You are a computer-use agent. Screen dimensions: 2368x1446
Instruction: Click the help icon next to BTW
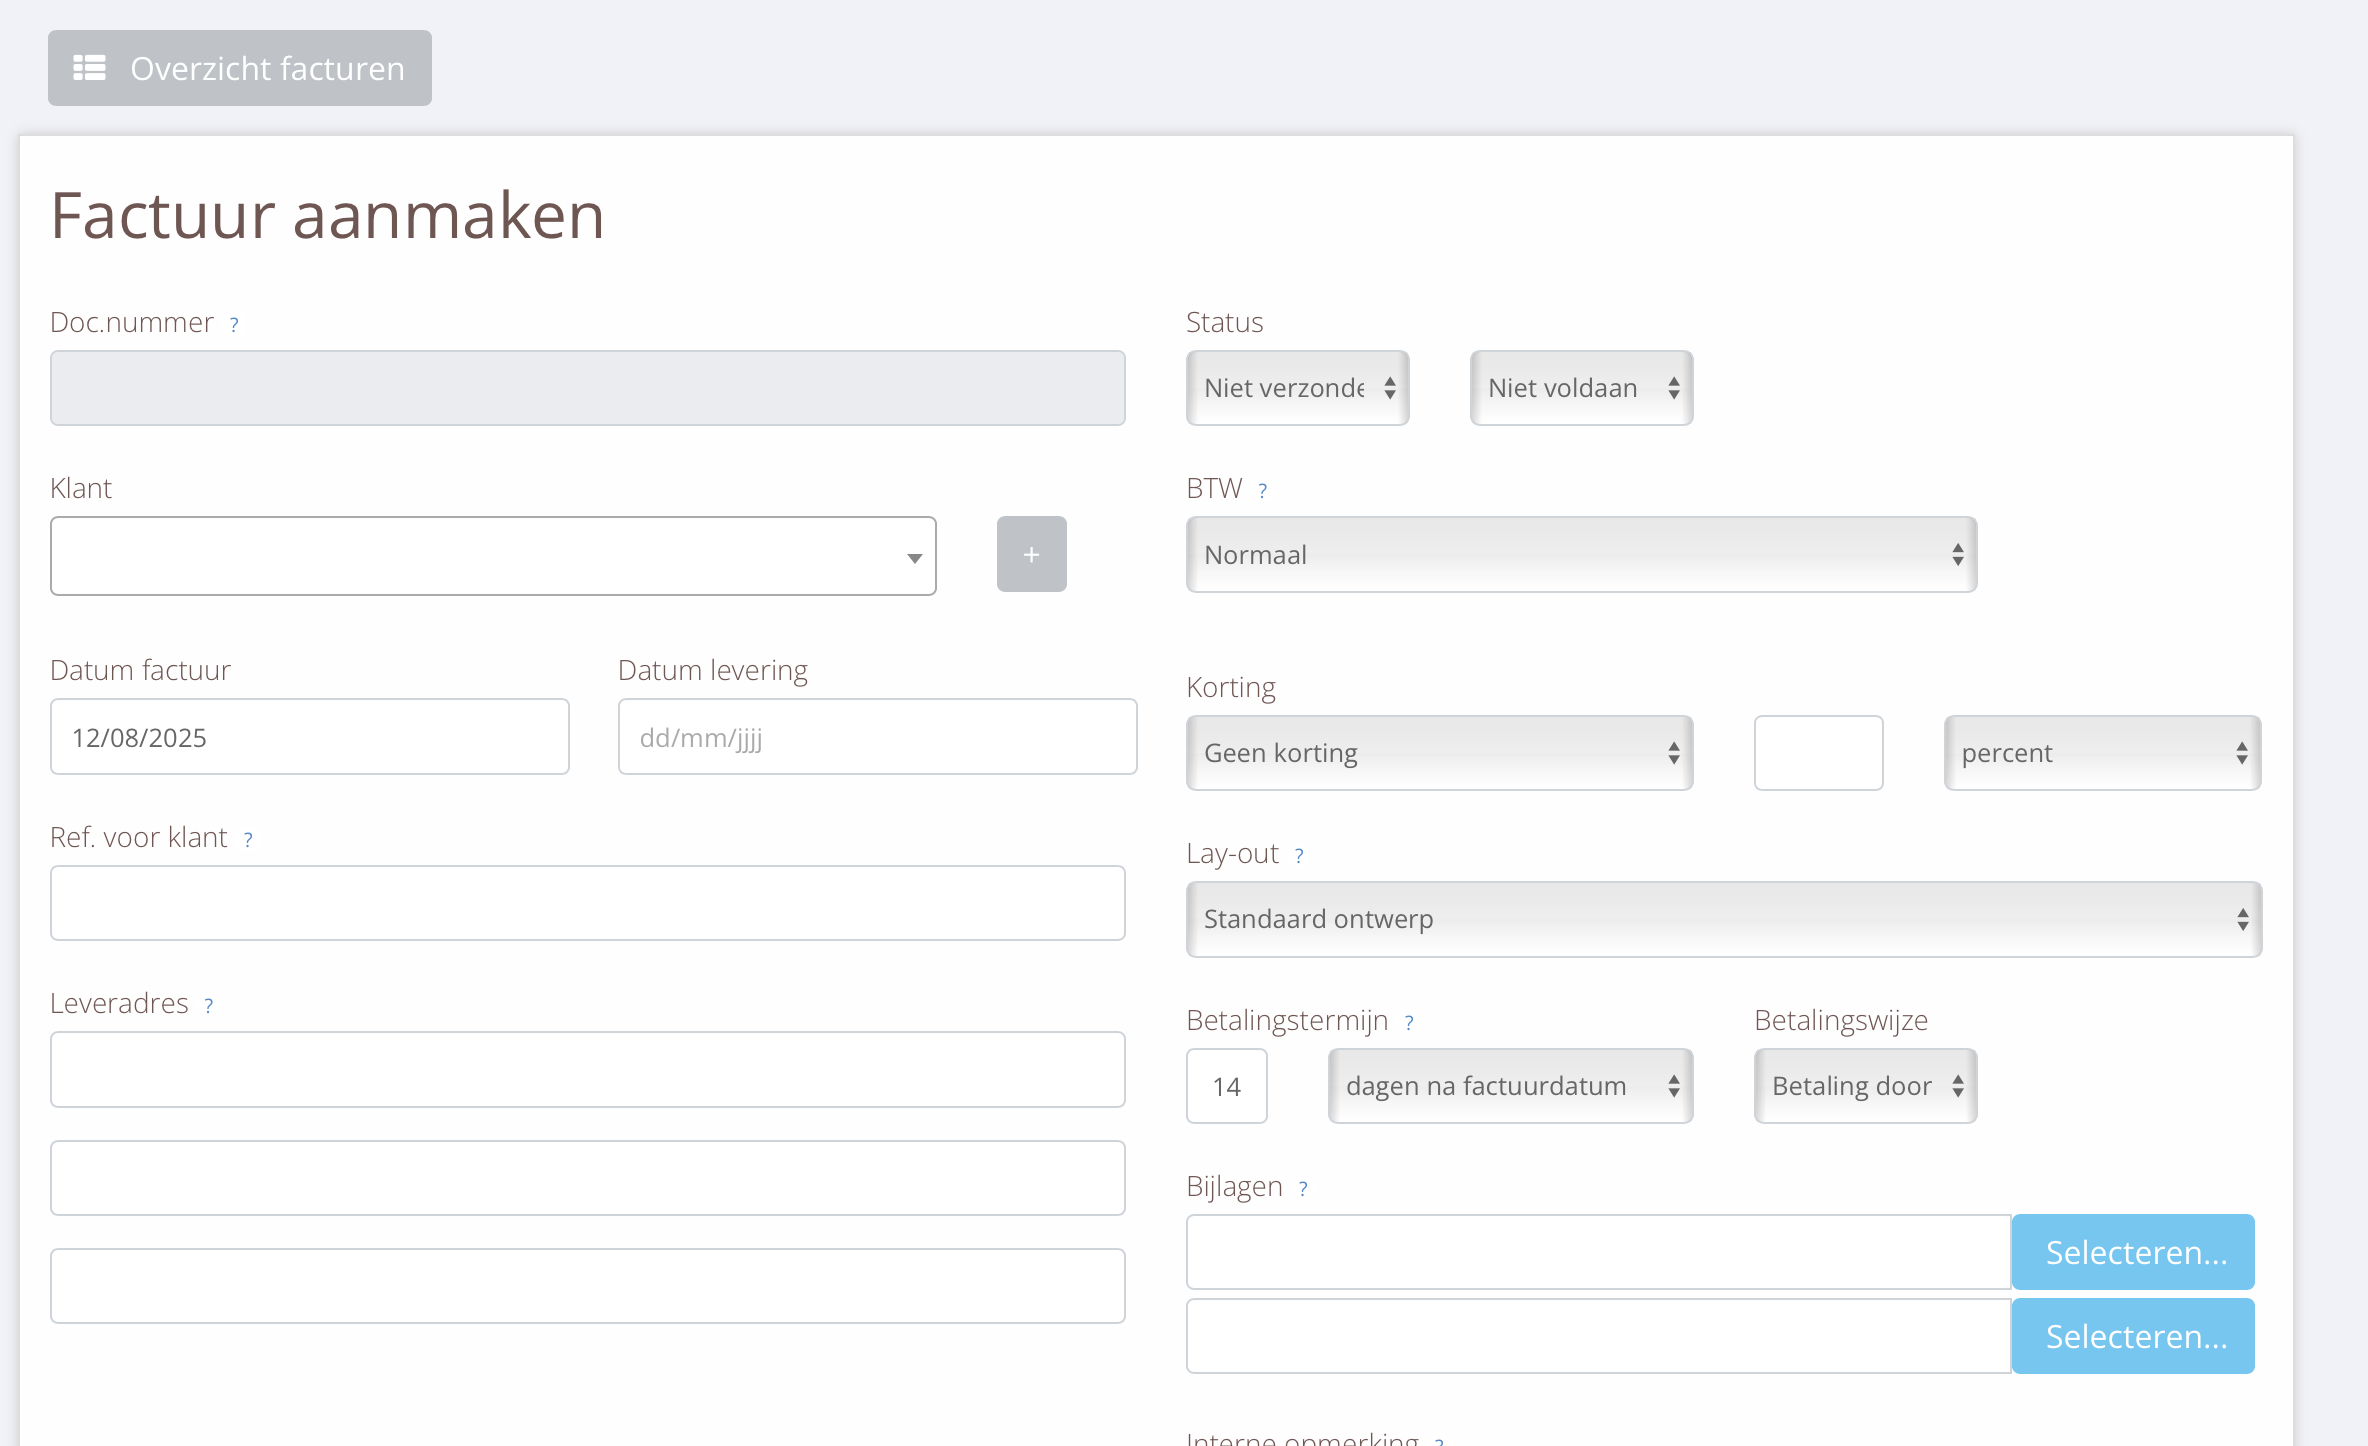(x=1262, y=491)
